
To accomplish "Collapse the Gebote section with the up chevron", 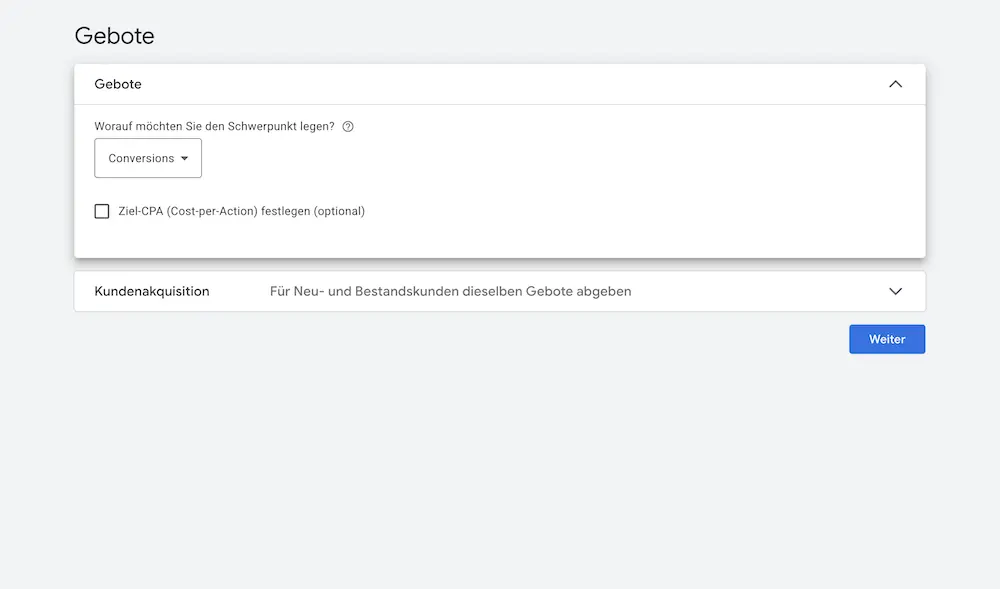I will pos(895,84).
